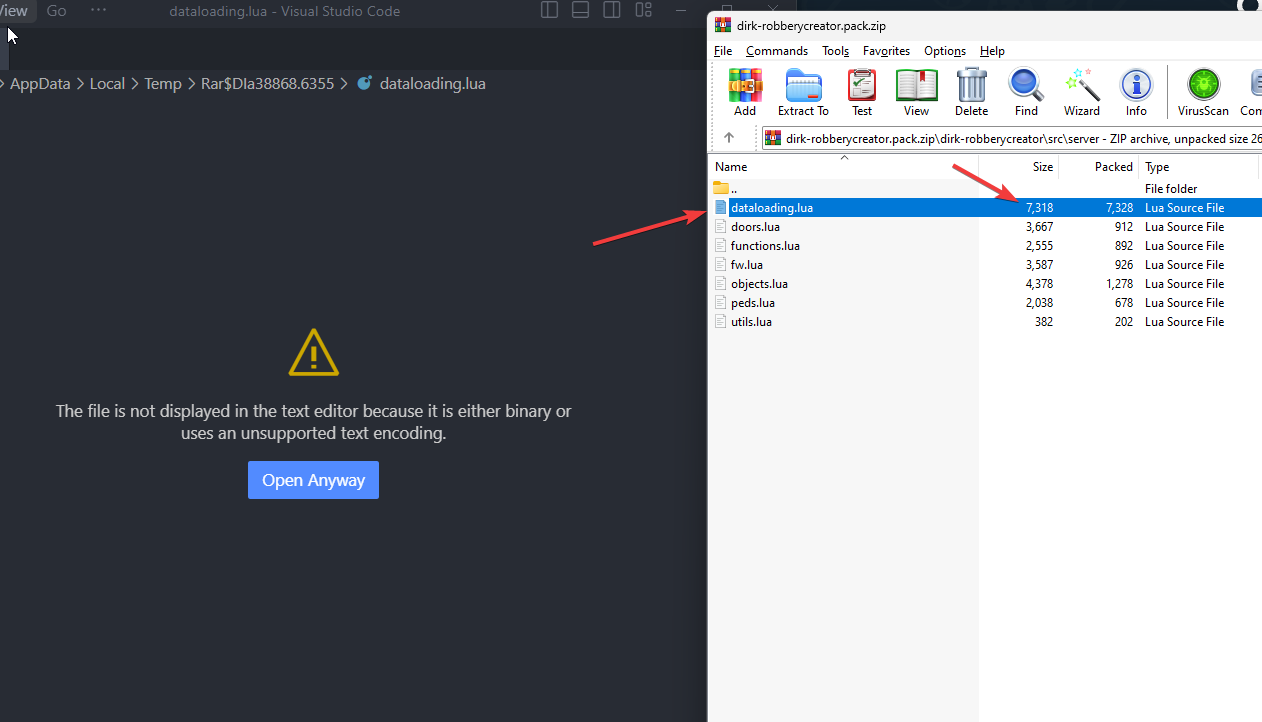Click the Local breadcrumb segment
Viewport: 1262px width, 722px height.
click(107, 84)
